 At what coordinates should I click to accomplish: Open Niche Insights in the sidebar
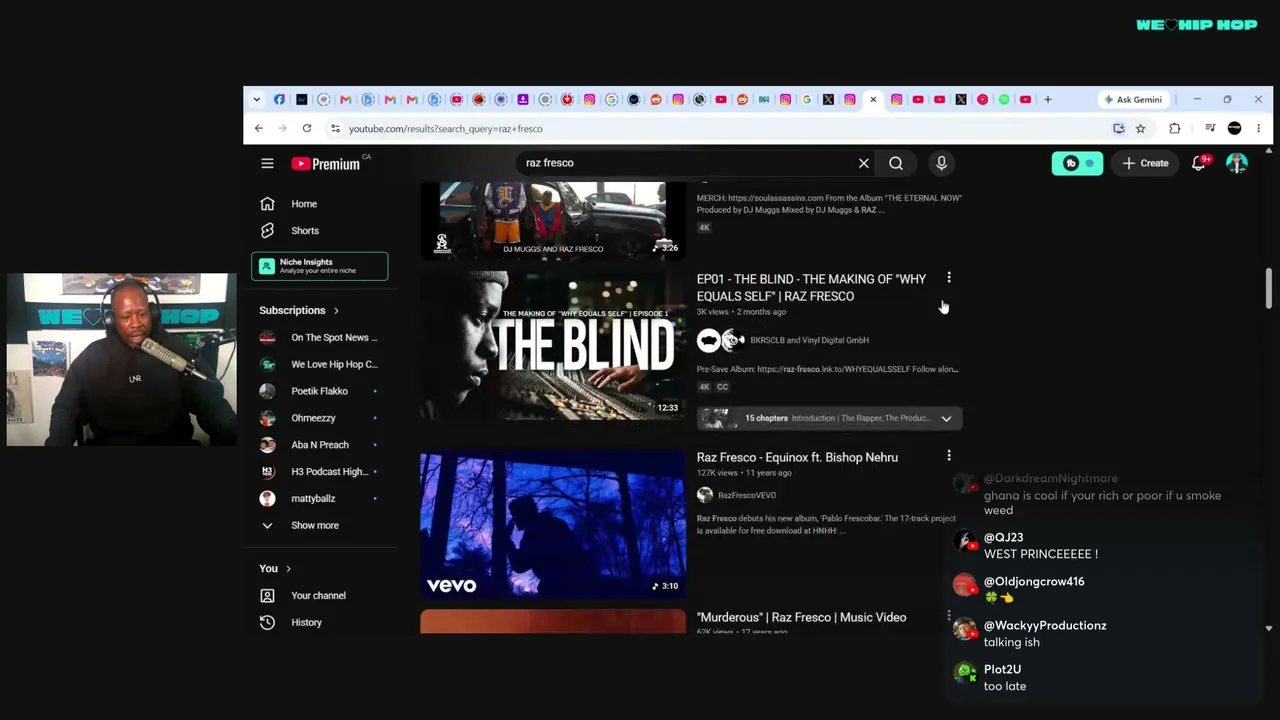point(320,266)
